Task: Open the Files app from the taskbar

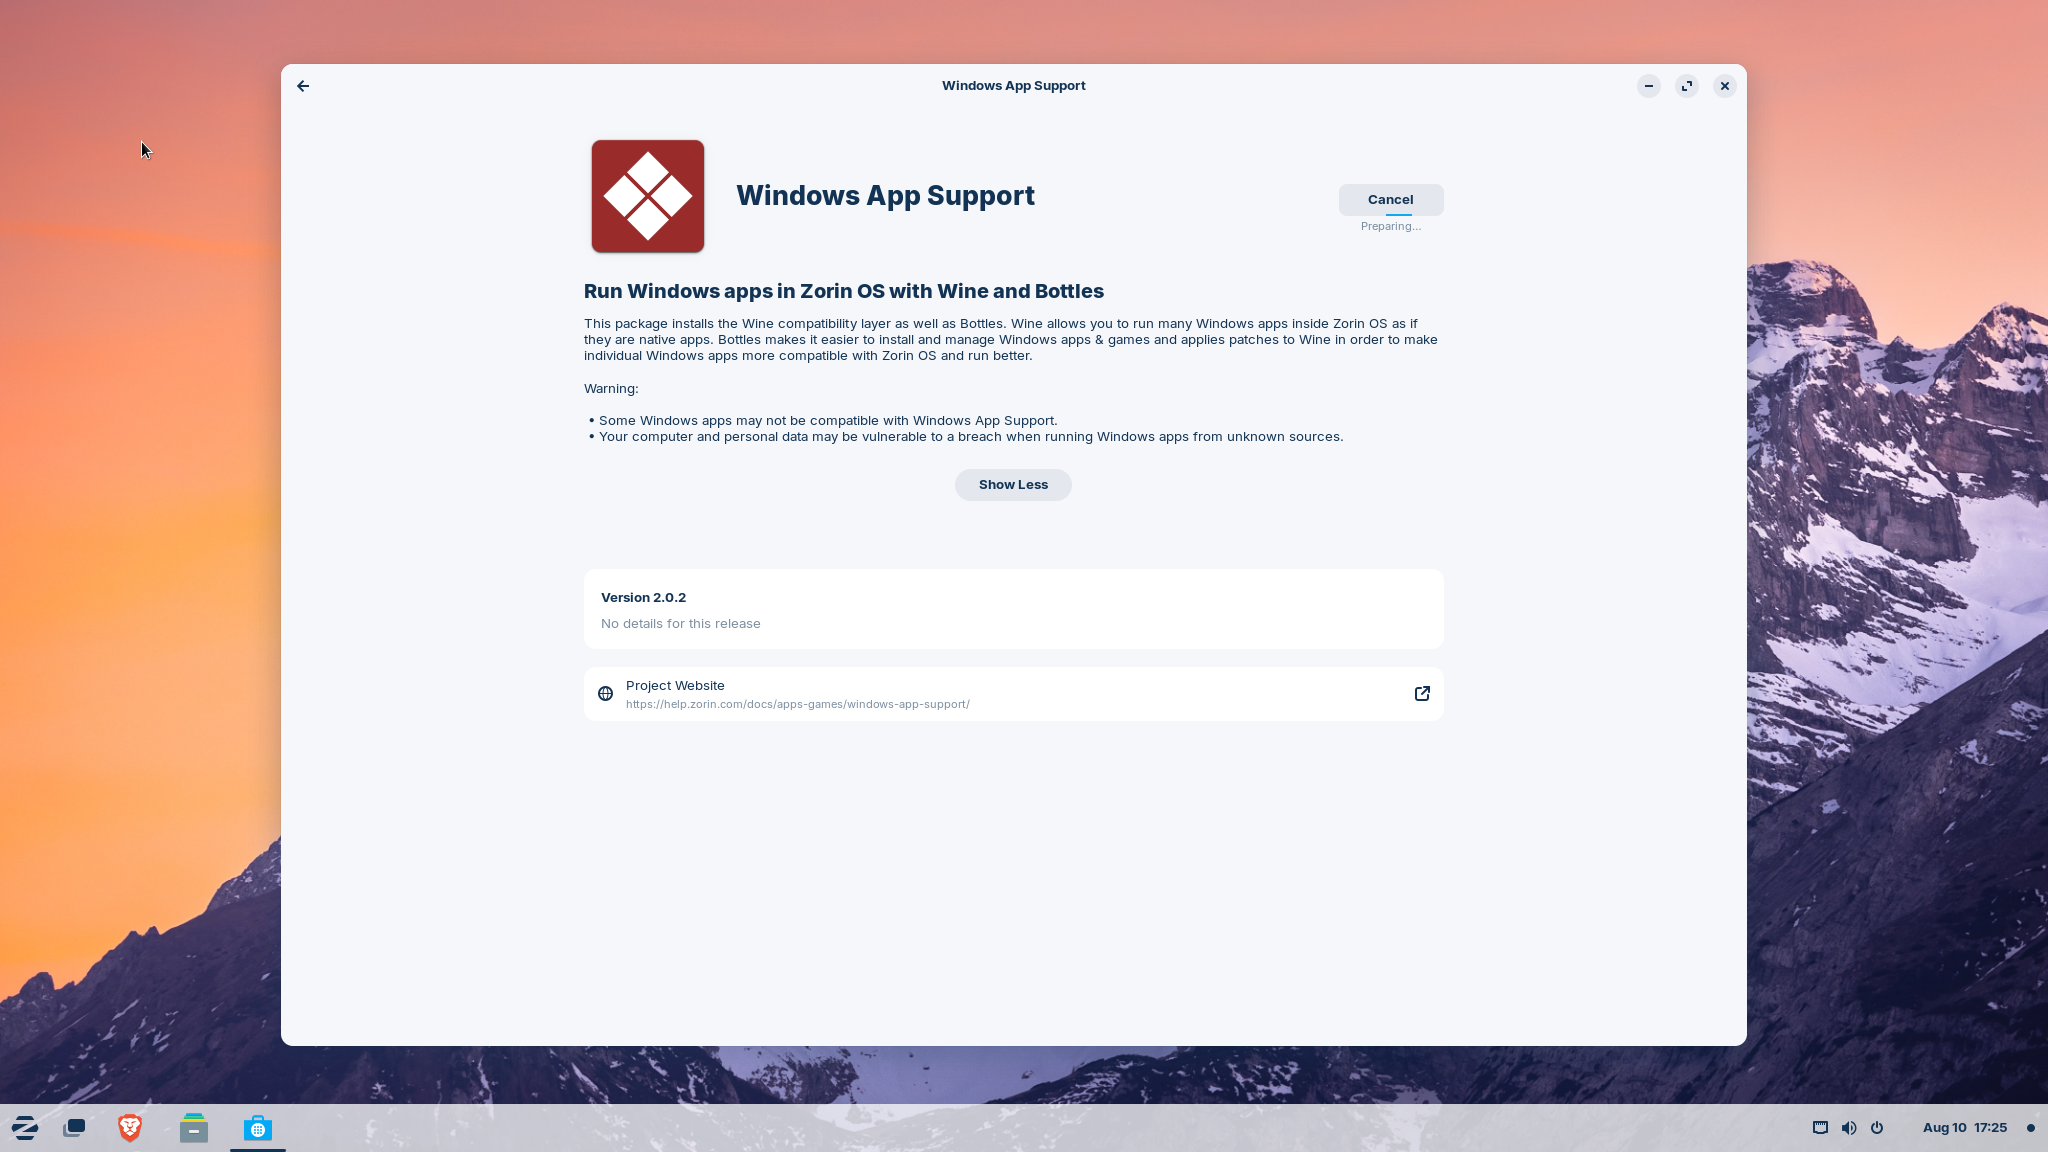Action: pyautogui.click(x=193, y=1127)
